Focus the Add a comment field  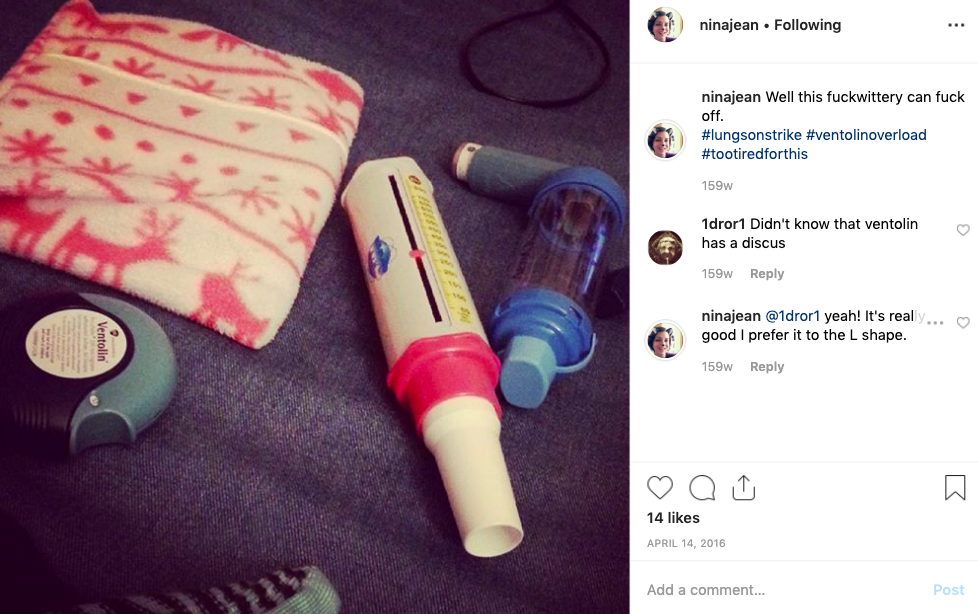(786, 590)
